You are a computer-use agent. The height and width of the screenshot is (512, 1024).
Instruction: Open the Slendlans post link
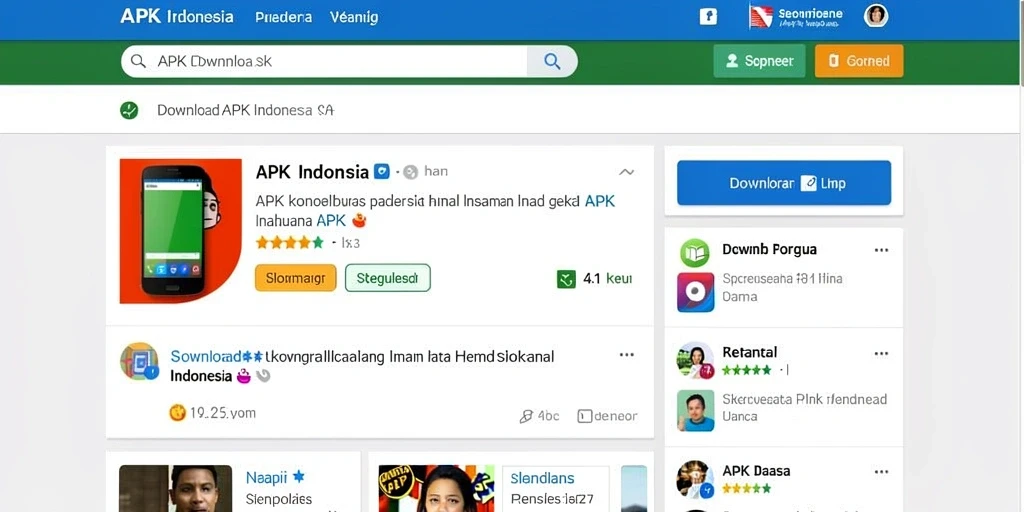point(542,479)
